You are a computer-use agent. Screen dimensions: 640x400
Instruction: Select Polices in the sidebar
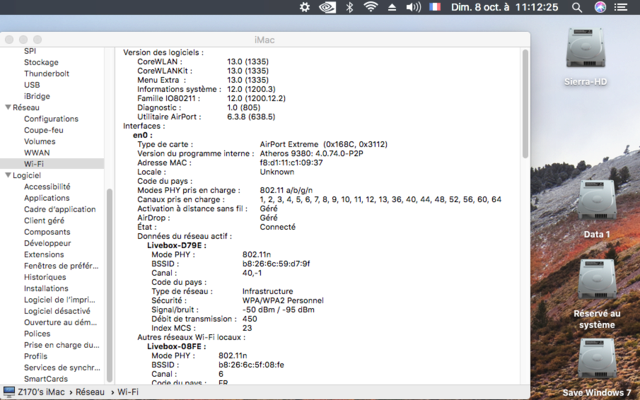[37, 333]
